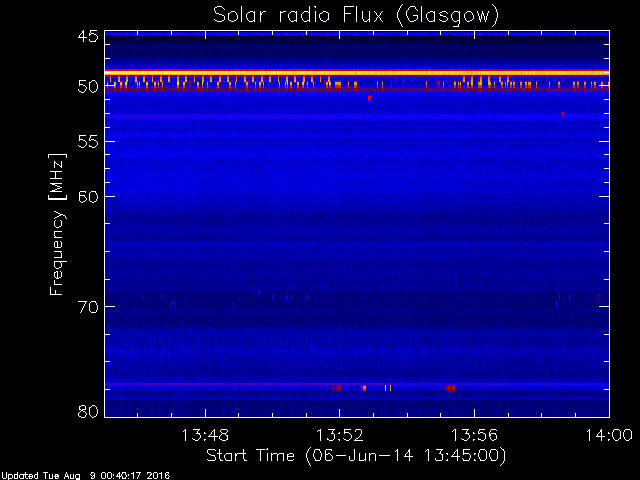This screenshot has width=640, height=480.
Task: Click the '45' frequency axis label
Action: click(88, 36)
